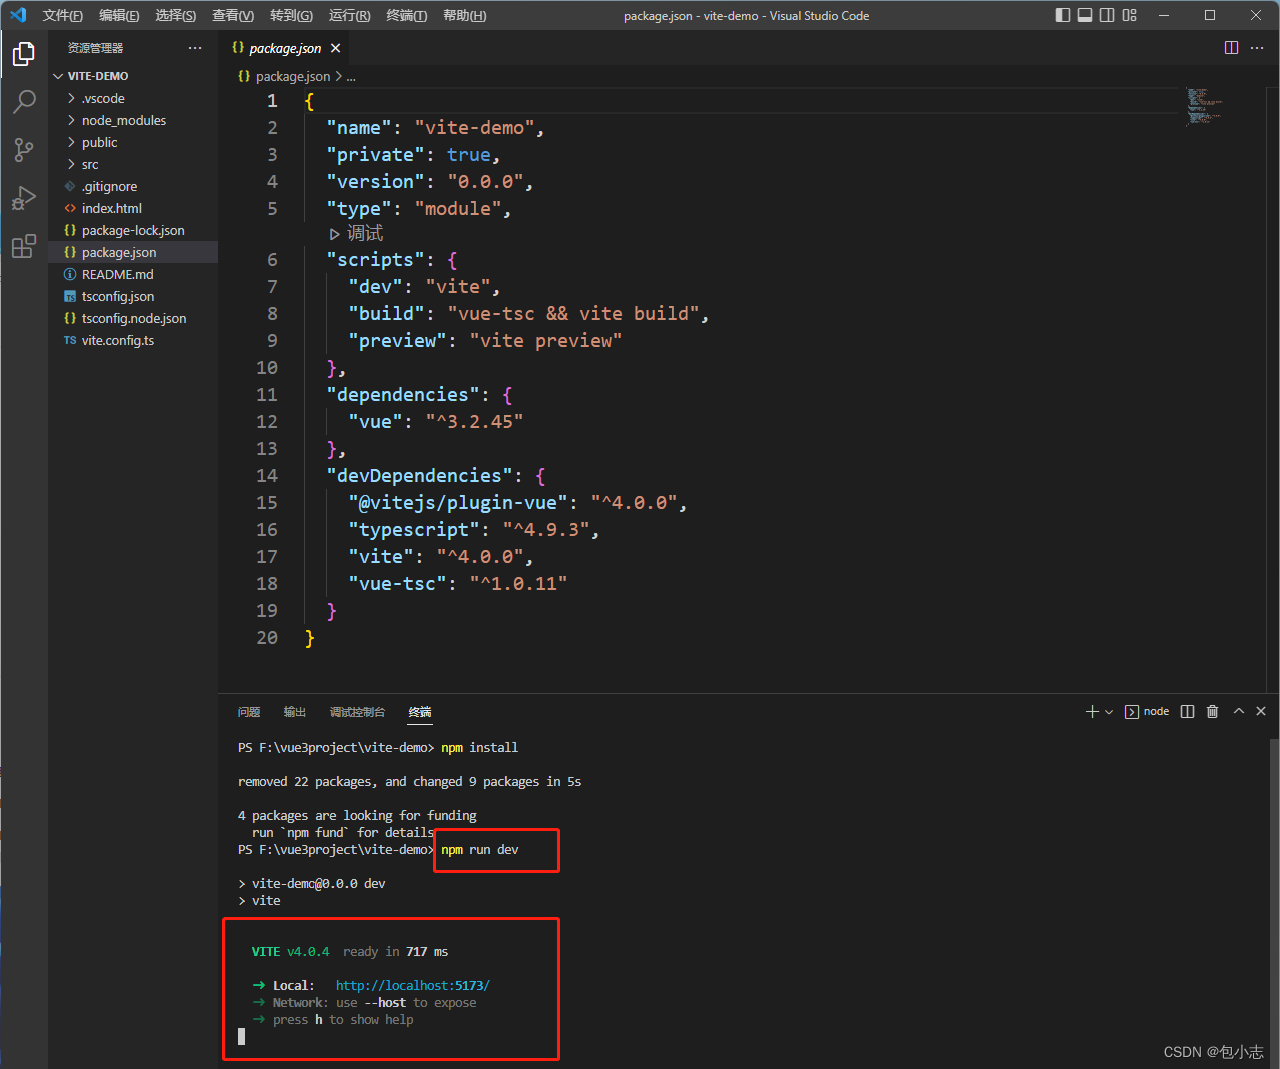Click the breadcrumb ellipsis segment
Viewport: 1280px width, 1069px height.
(351, 76)
